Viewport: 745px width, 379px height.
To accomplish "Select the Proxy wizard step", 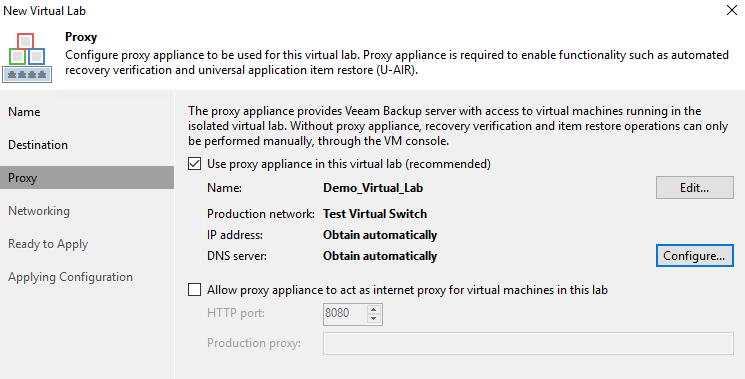I will point(87,178).
